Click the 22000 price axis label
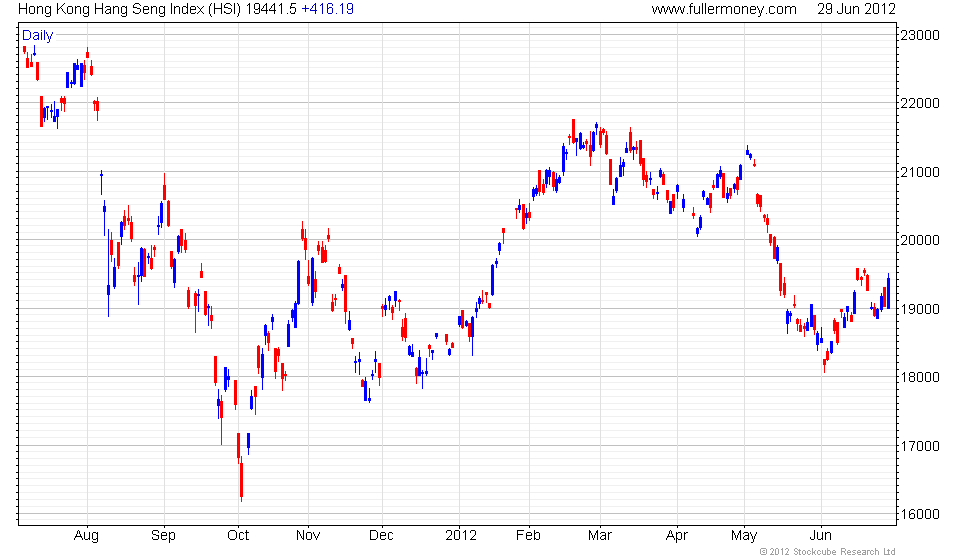Viewport: 980px width, 560px height. [x=920, y=103]
